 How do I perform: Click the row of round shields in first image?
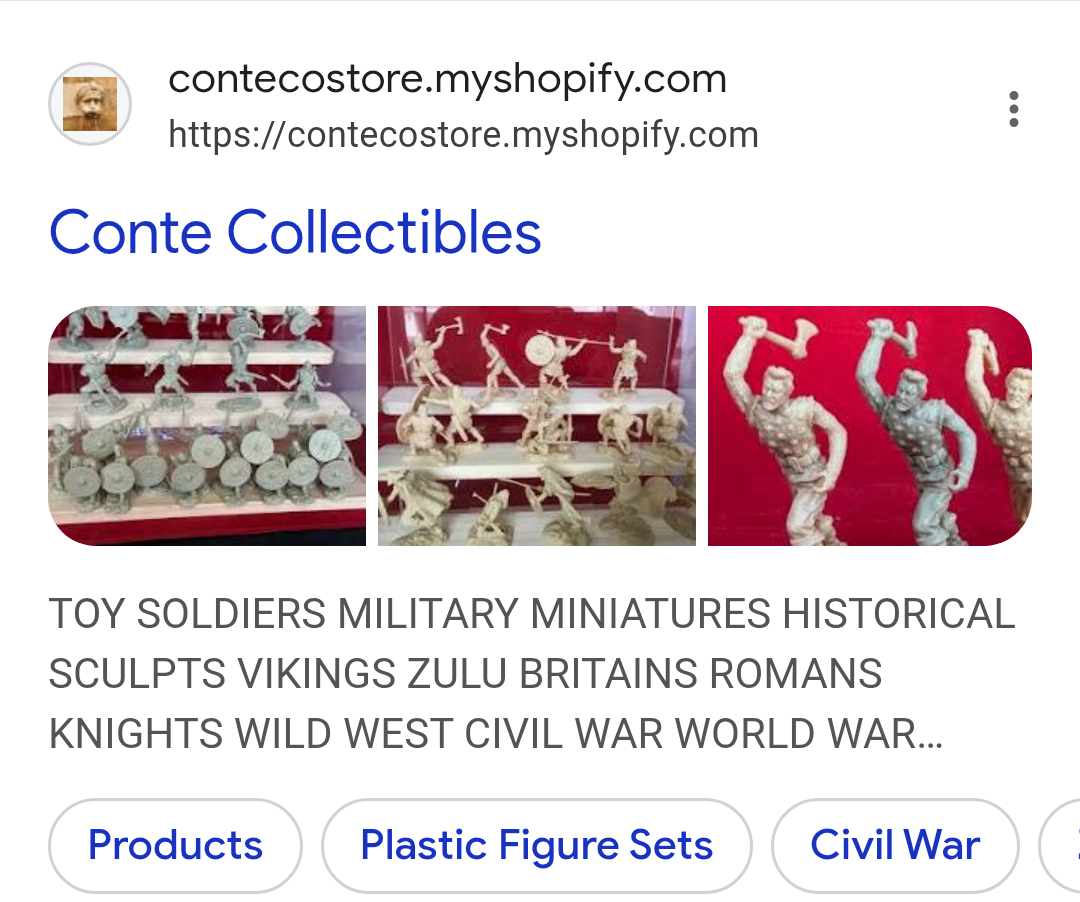pos(207,465)
